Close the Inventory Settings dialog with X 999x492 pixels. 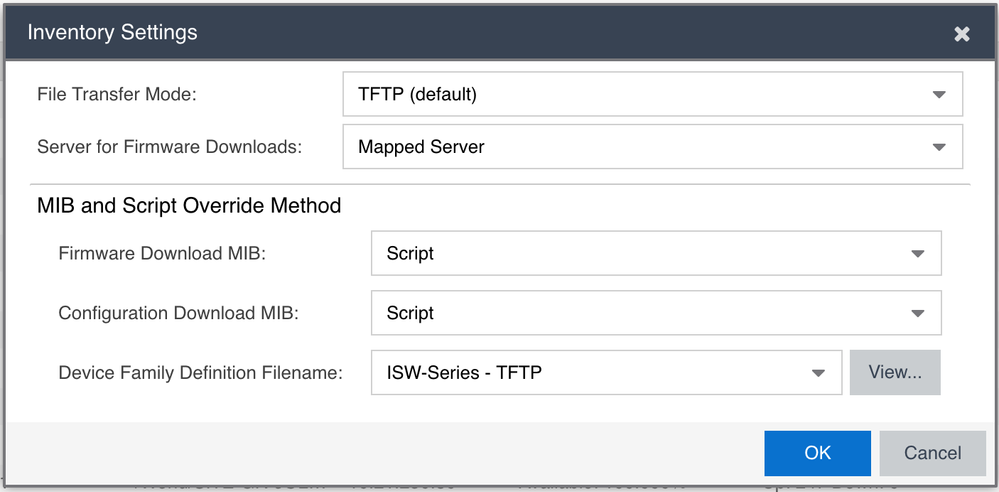click(961, 34)
